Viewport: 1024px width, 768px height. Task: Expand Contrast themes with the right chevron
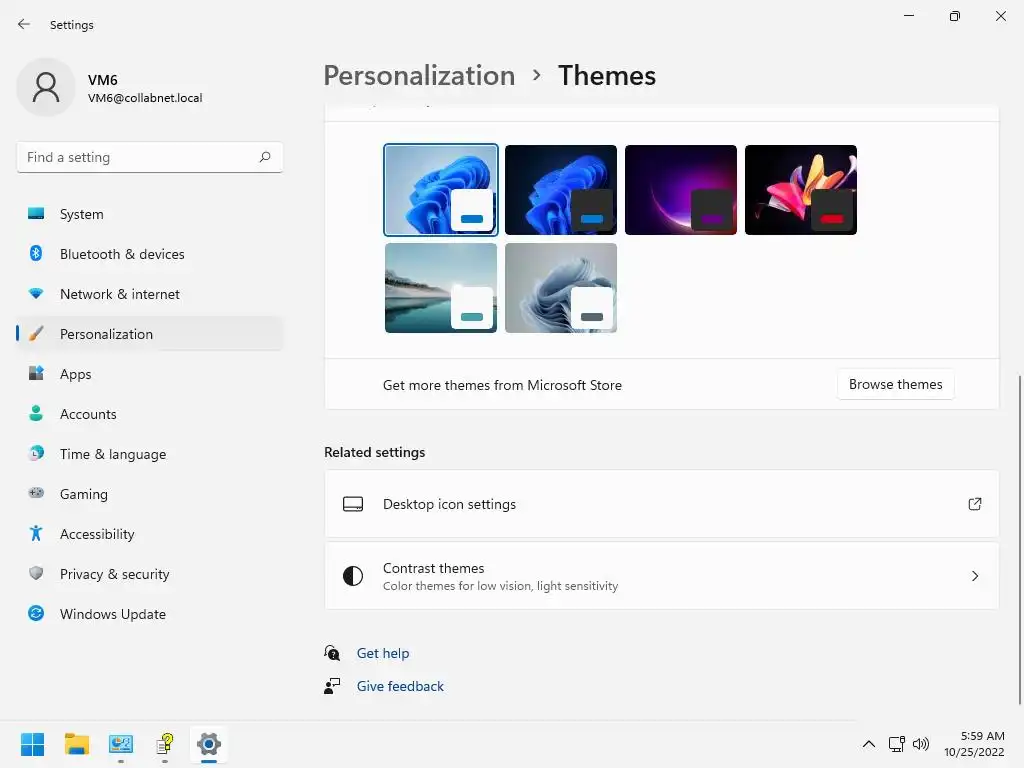pos(974,576)
